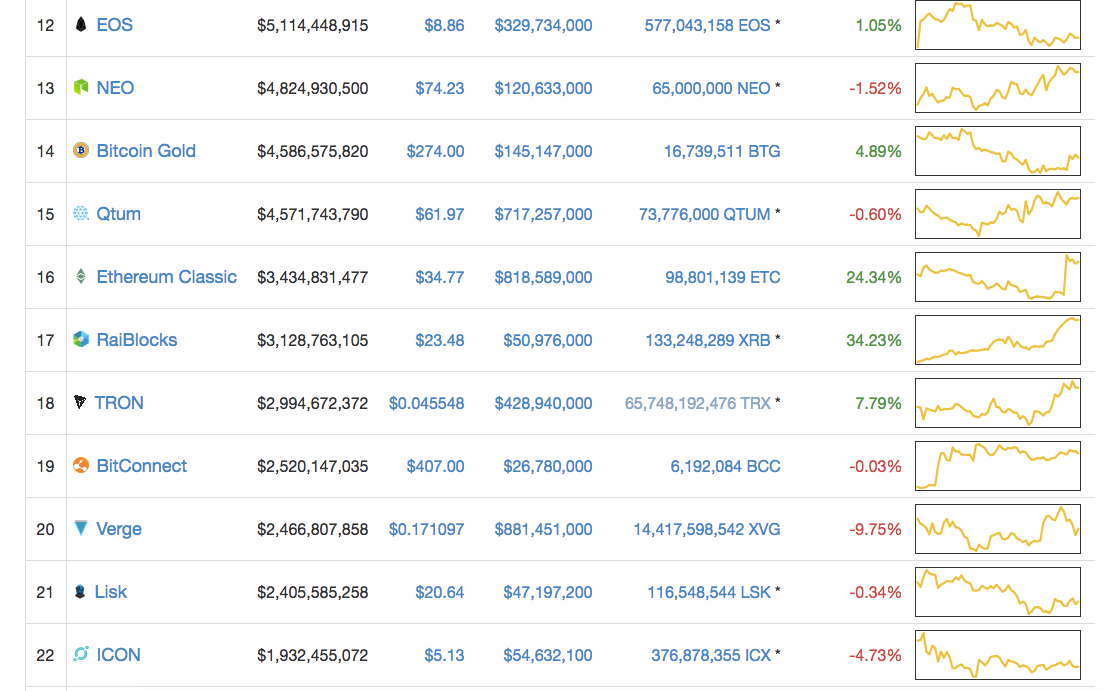Viewport: 1105px width, 691px height.
Task: Click Bitcoin Gold price $274.00
Action: click(x=436, y=151)
